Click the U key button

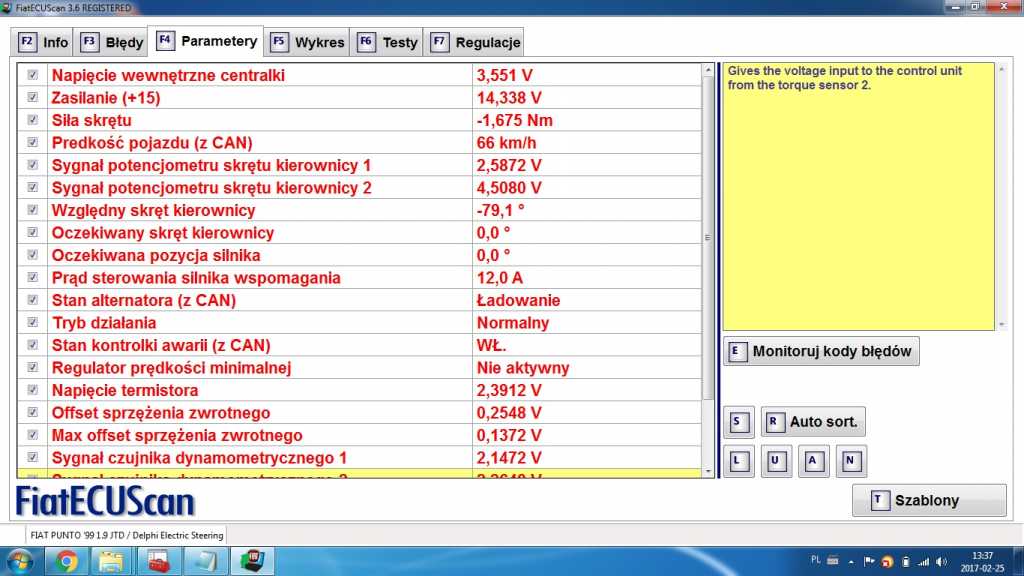[776, 461]
